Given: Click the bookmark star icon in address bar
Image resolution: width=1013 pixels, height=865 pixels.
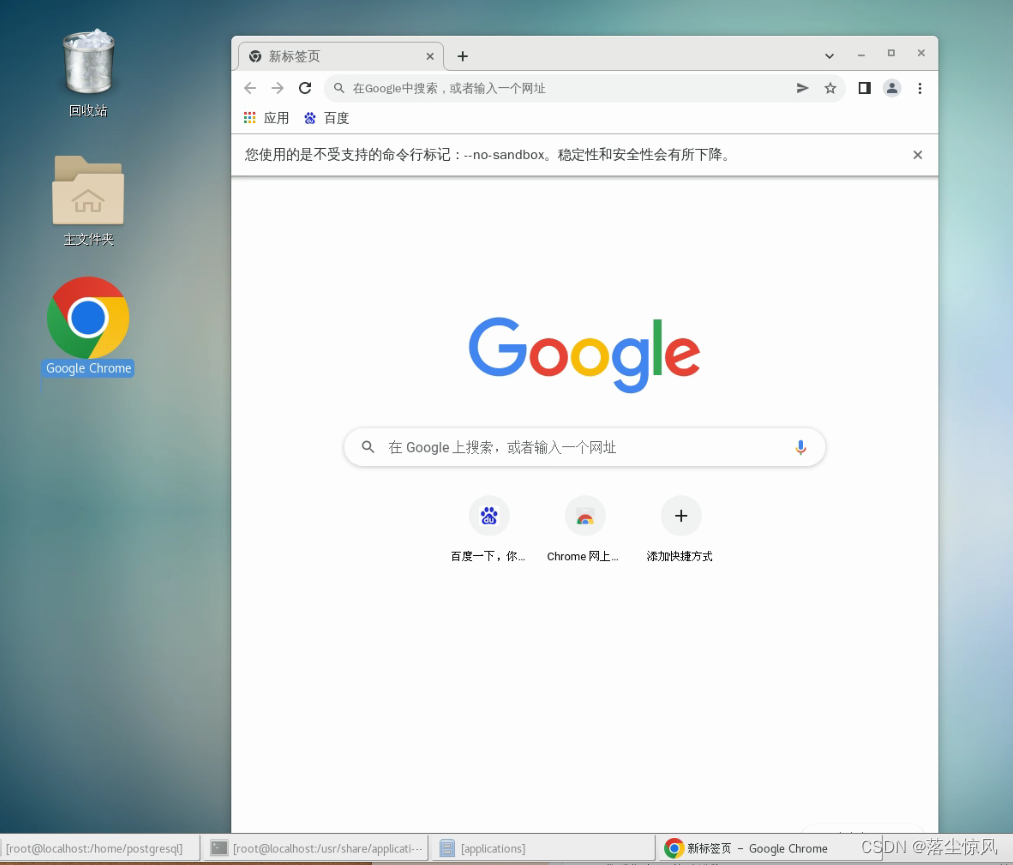Looking at the screenshot, I should pyautogui.click(x=831, y=88).
